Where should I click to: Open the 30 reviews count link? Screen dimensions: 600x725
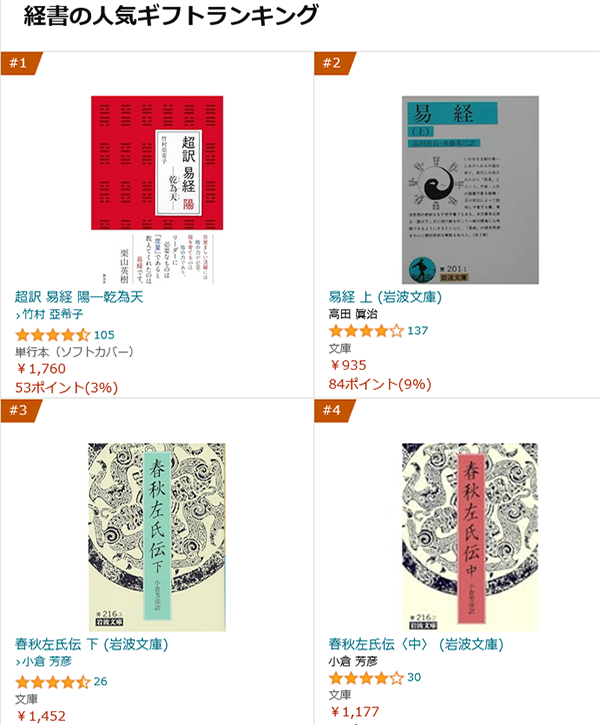[x=414, y=678]
